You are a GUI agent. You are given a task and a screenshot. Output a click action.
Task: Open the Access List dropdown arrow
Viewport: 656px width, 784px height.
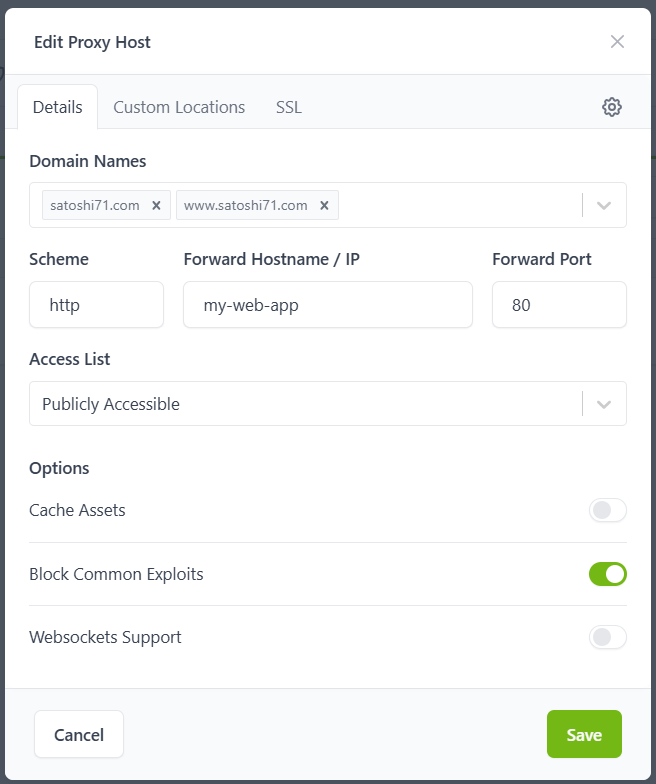[604, 404]
